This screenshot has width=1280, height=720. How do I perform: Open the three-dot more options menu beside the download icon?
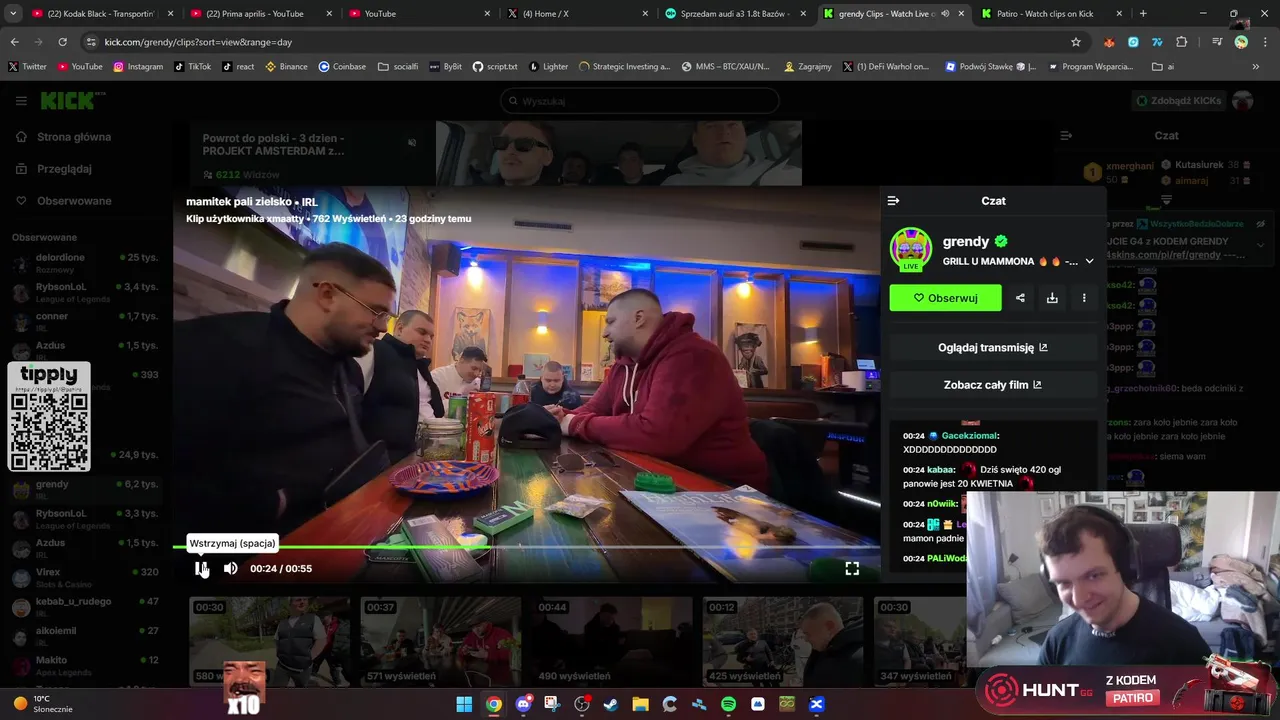tap(1084, 298)
